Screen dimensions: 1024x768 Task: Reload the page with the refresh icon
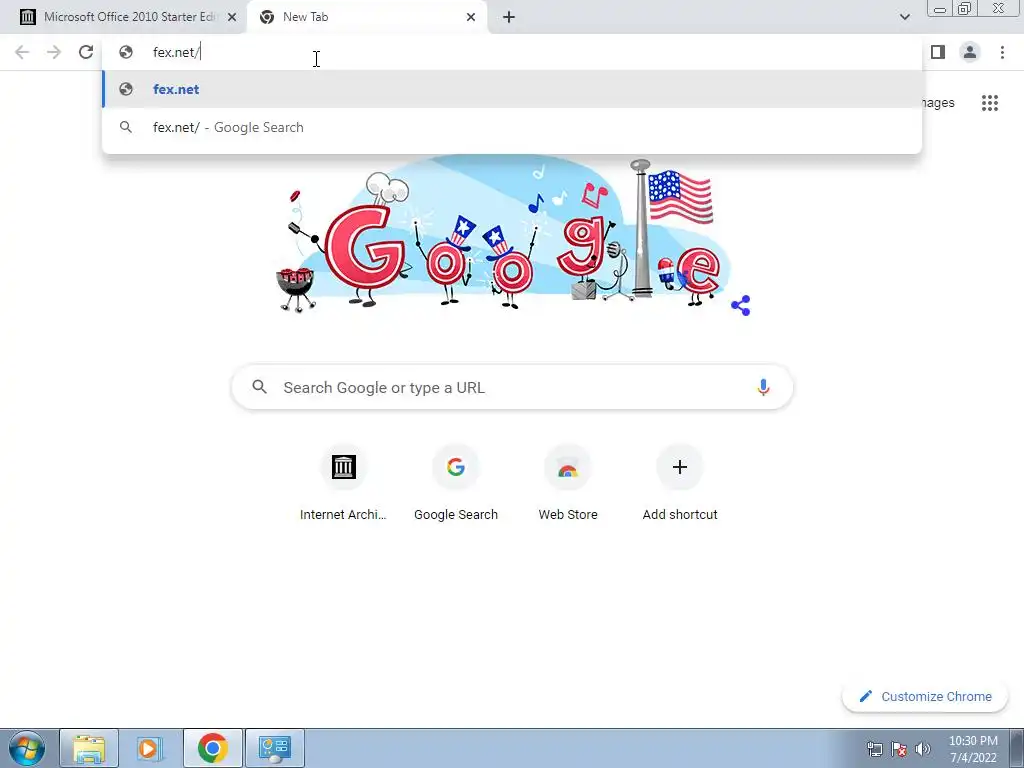(86, 52)
